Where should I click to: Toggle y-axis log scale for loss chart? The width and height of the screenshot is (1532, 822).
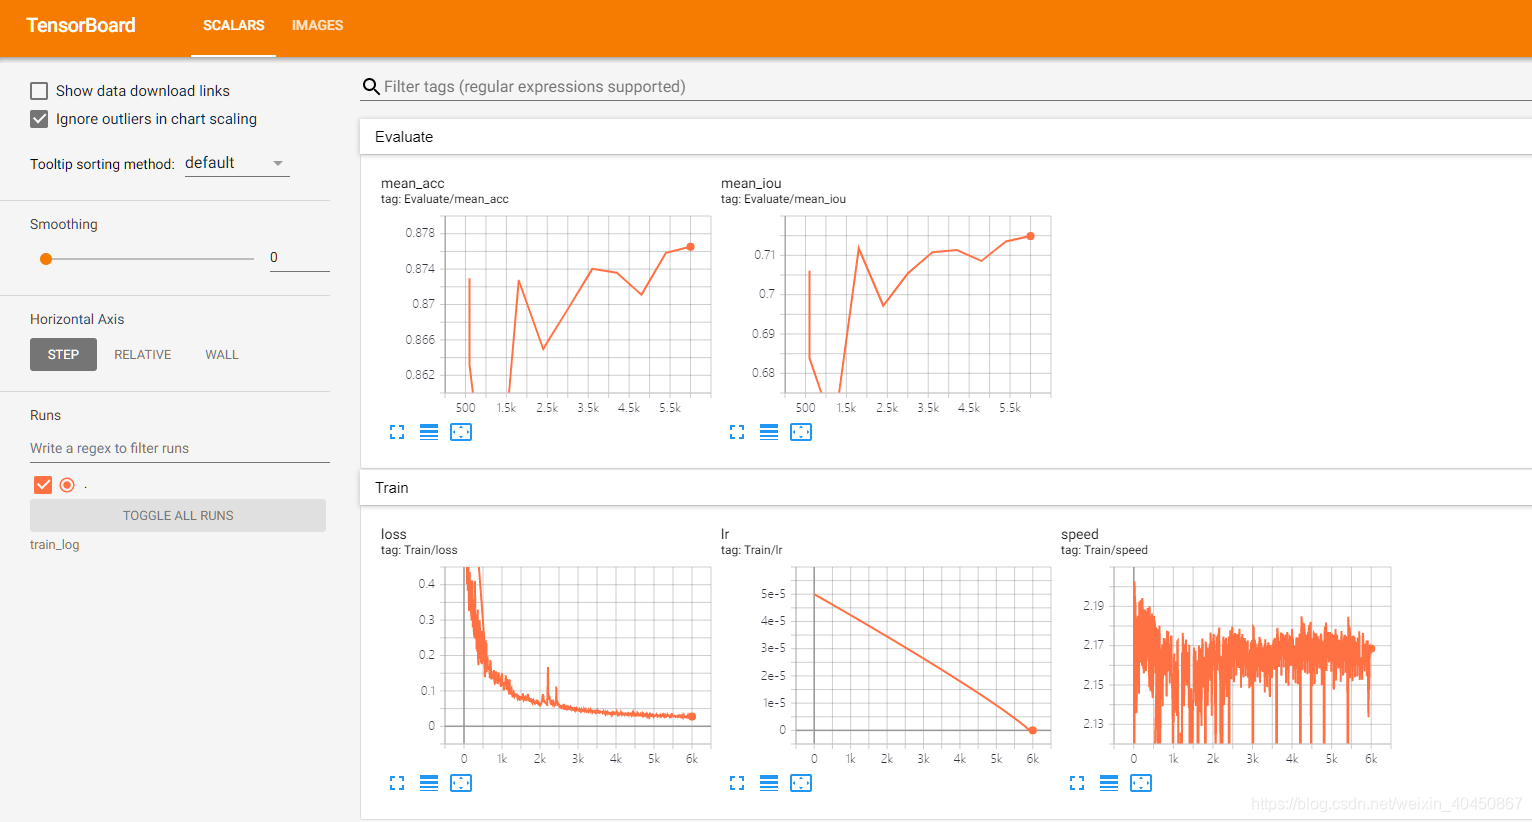click(x=429, y=783)
